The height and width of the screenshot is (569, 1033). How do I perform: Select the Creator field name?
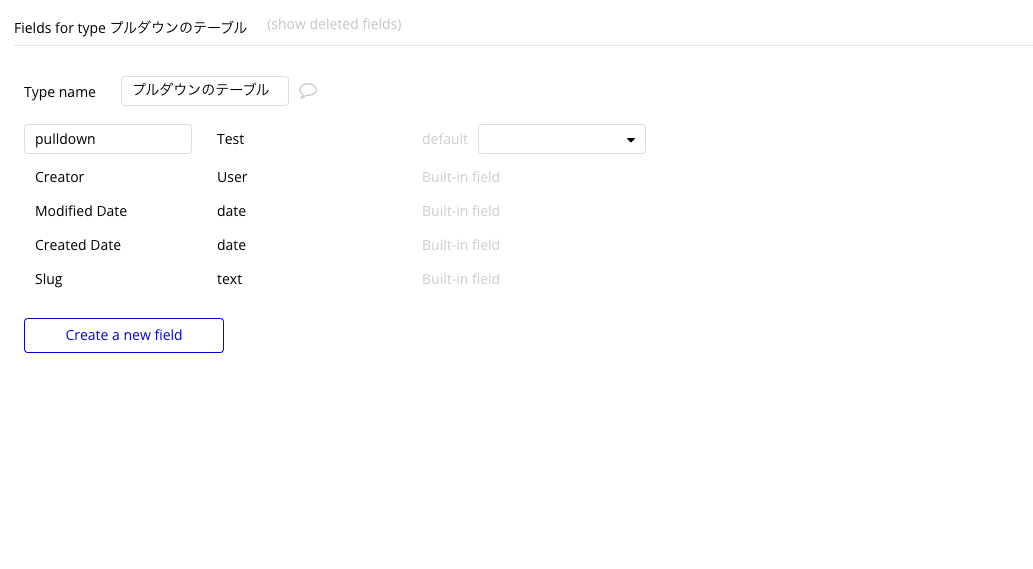point(59,177)
